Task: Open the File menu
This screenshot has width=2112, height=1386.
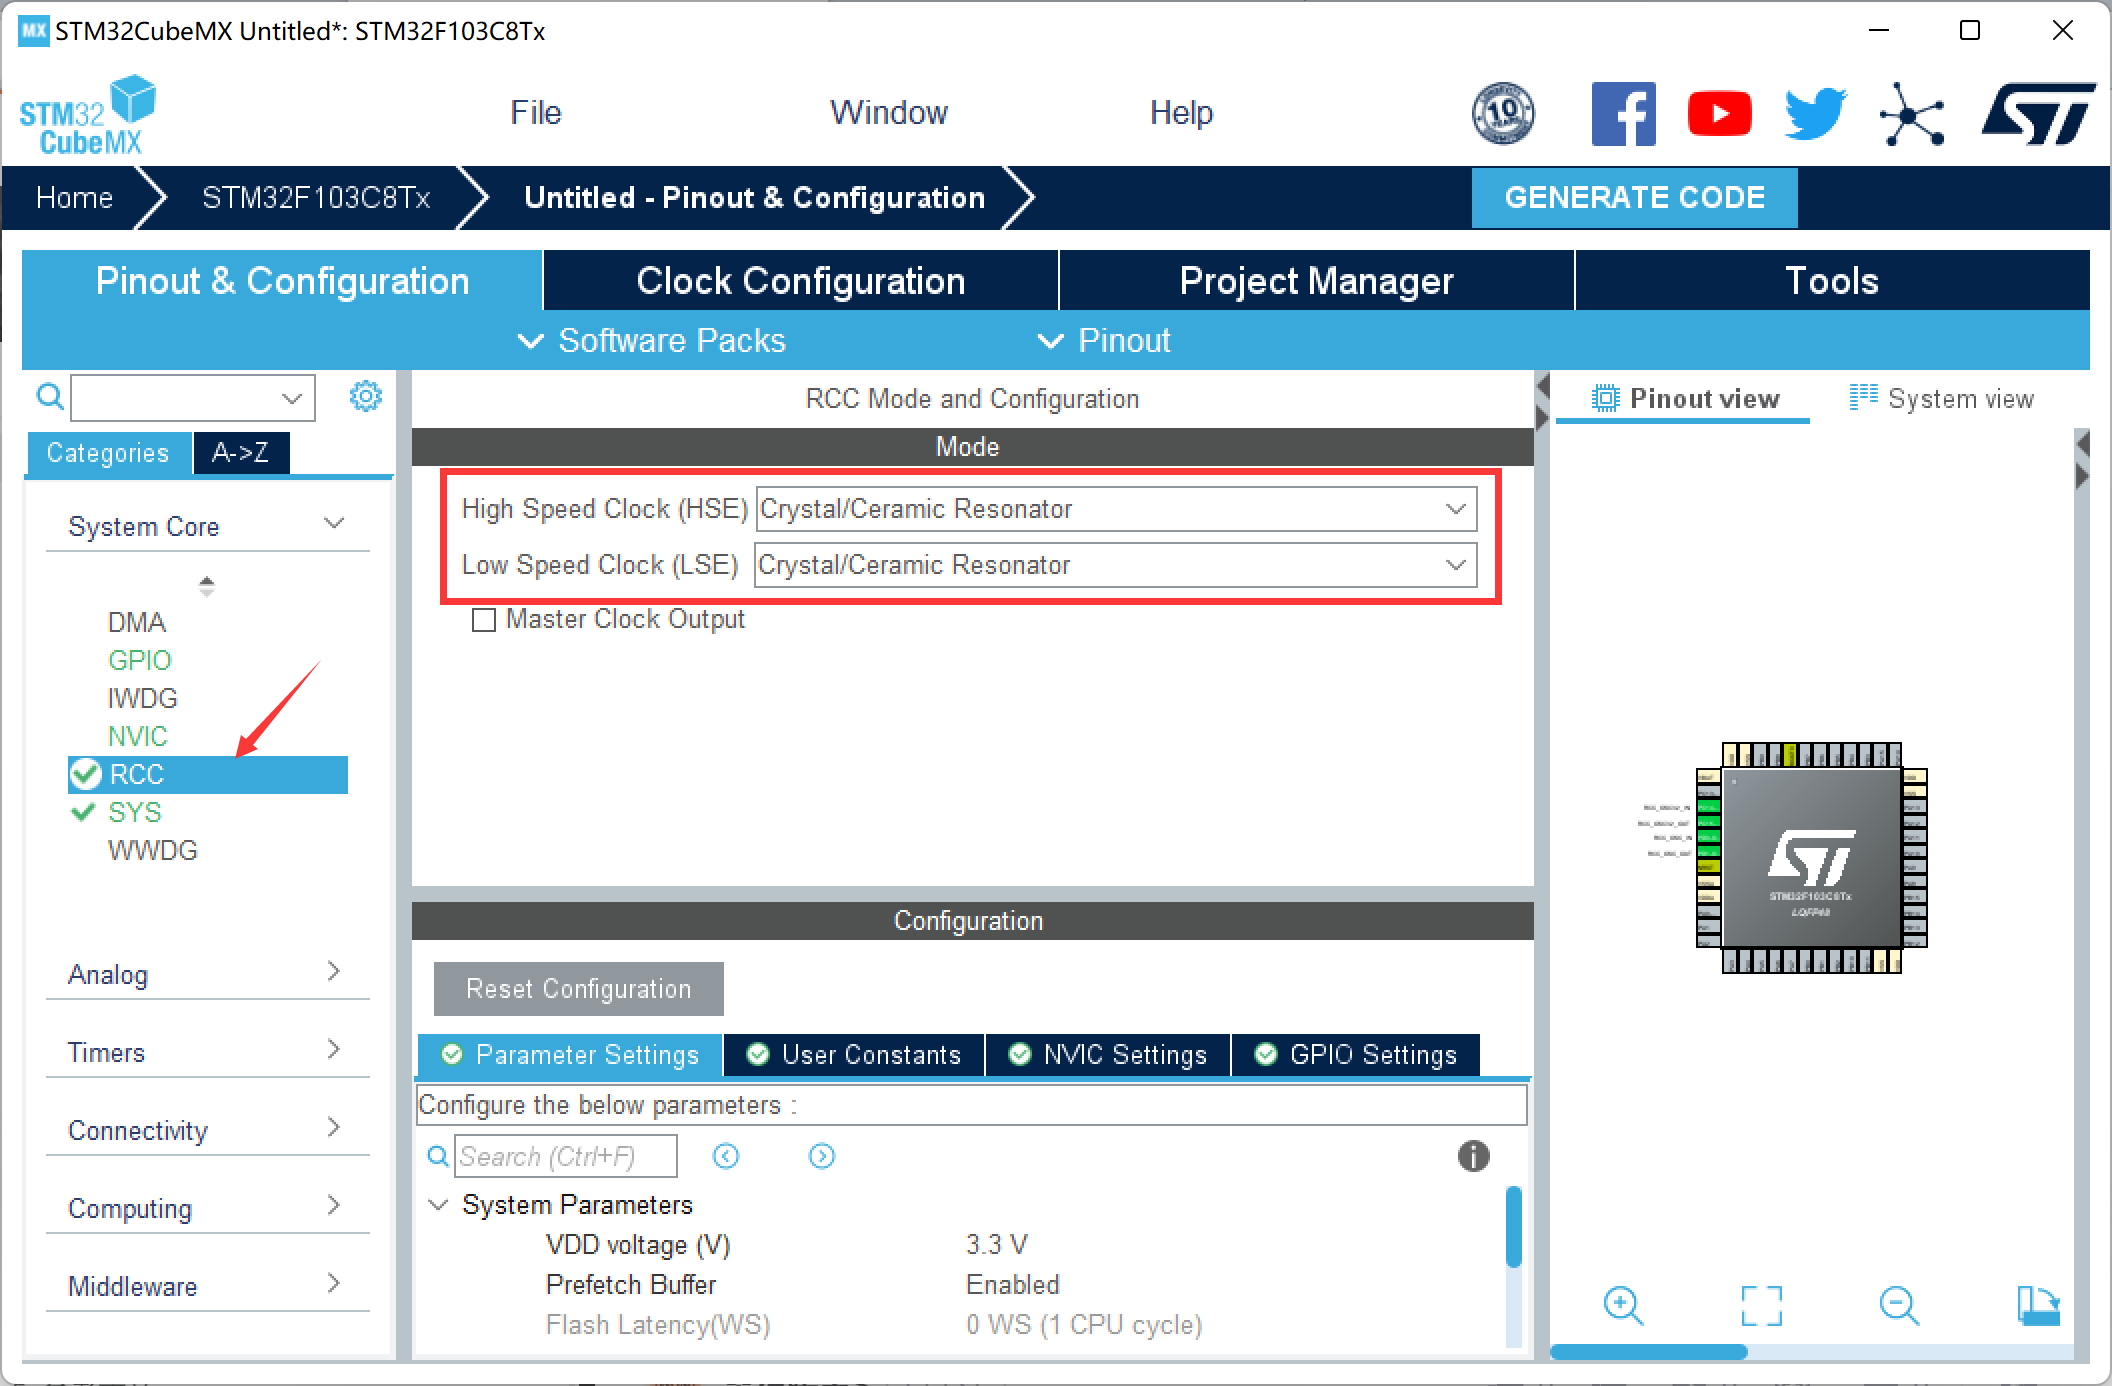Action: (536, 112)
